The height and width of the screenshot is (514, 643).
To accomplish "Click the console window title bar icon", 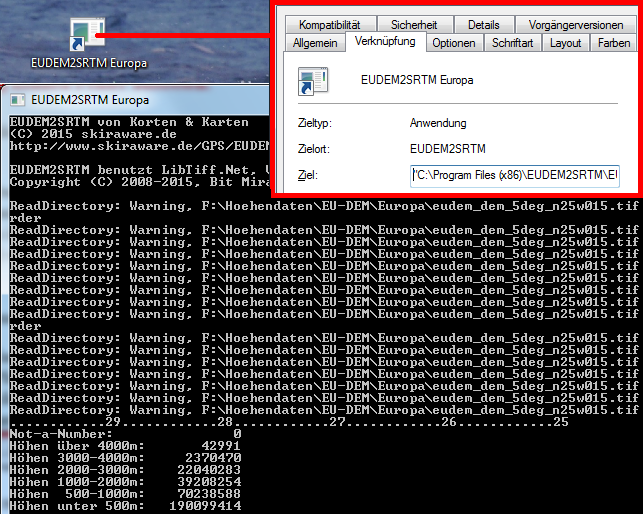I will click(x=18, y=100).
